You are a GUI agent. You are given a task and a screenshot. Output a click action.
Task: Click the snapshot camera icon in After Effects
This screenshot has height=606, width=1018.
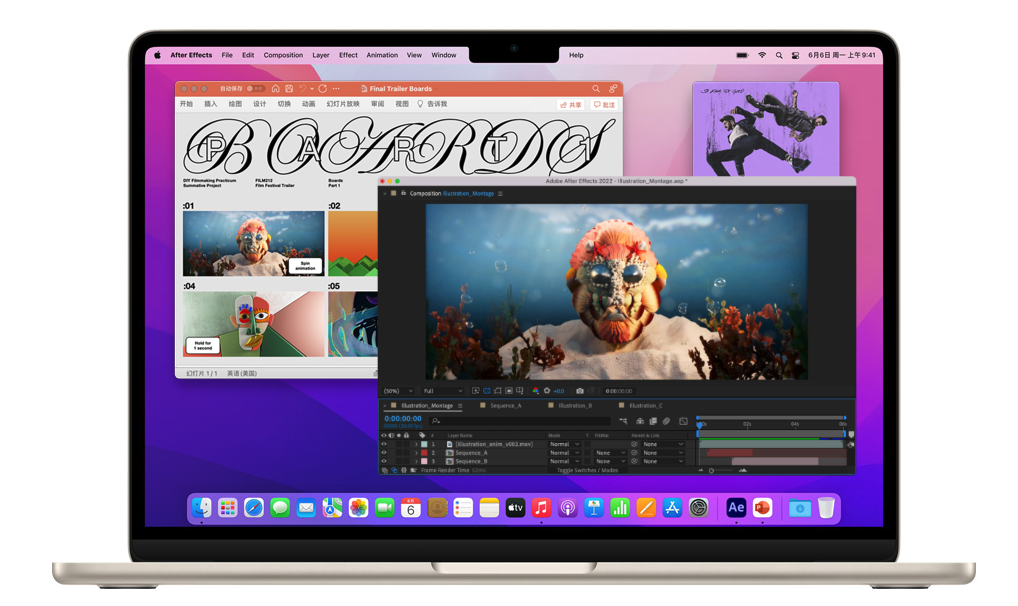pos(580,391)
